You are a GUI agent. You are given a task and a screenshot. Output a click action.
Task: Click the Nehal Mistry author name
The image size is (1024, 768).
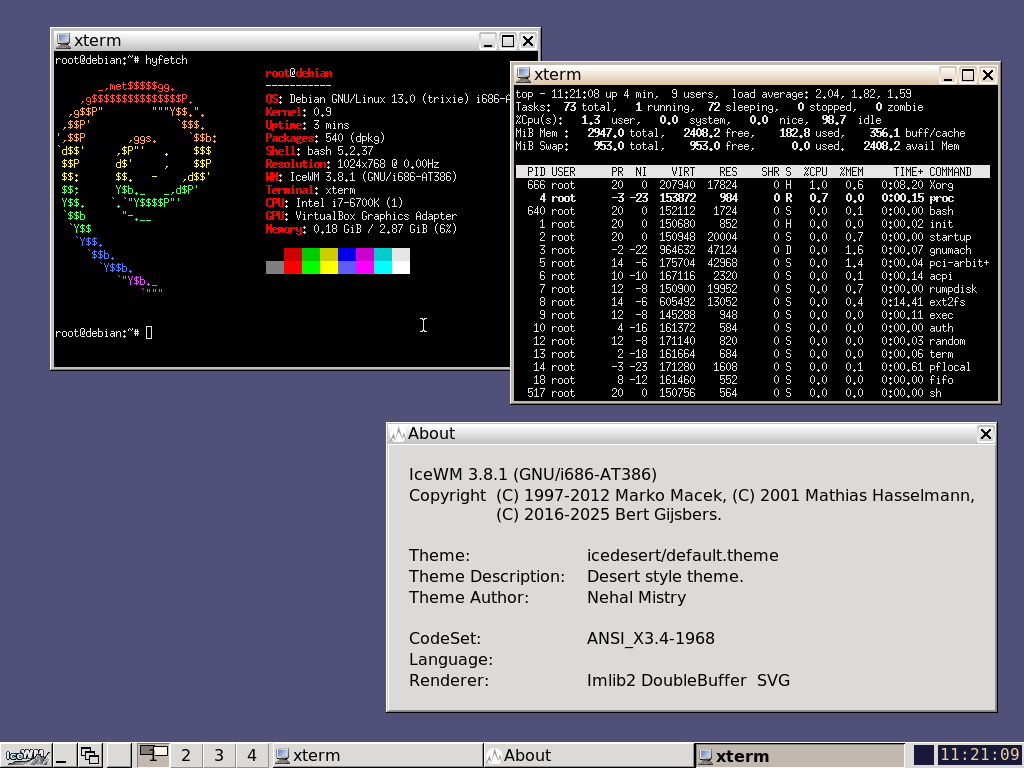[637, 598]
